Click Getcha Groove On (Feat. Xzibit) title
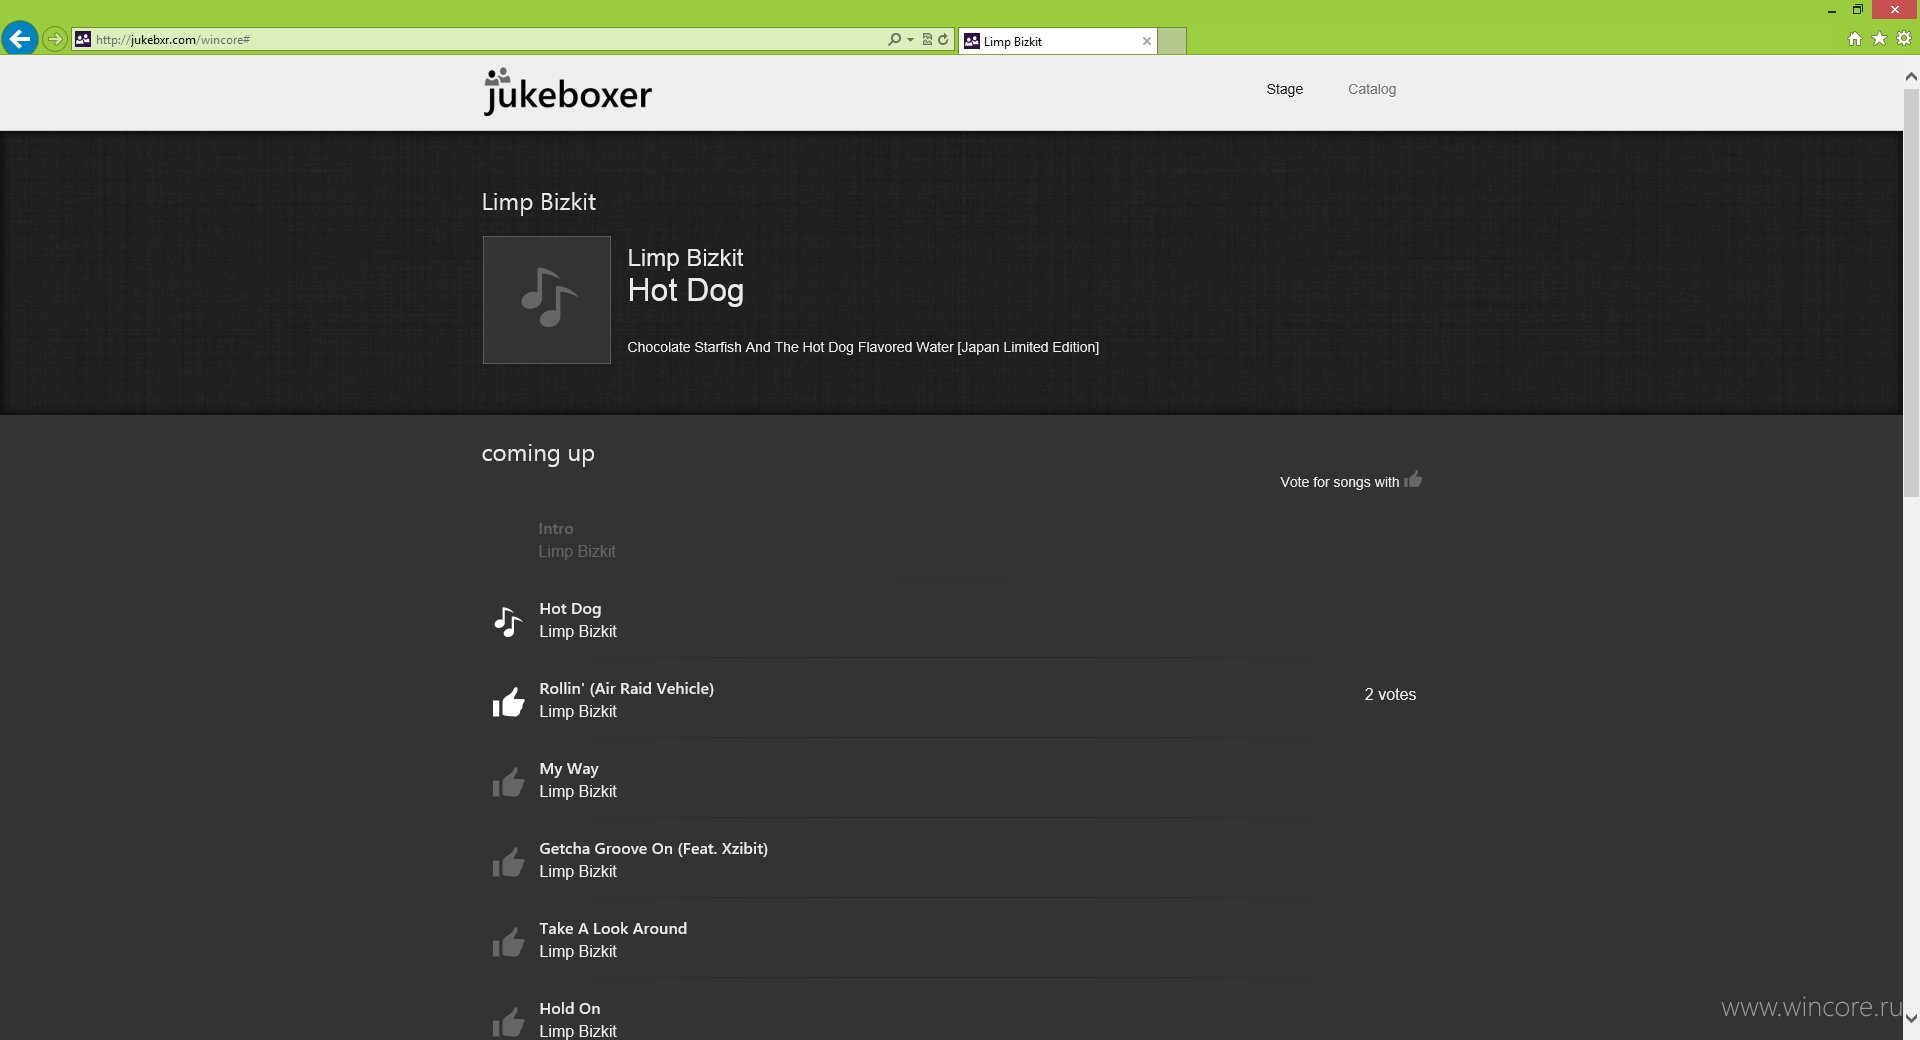1920x1040 pixels. pos(653,849)
